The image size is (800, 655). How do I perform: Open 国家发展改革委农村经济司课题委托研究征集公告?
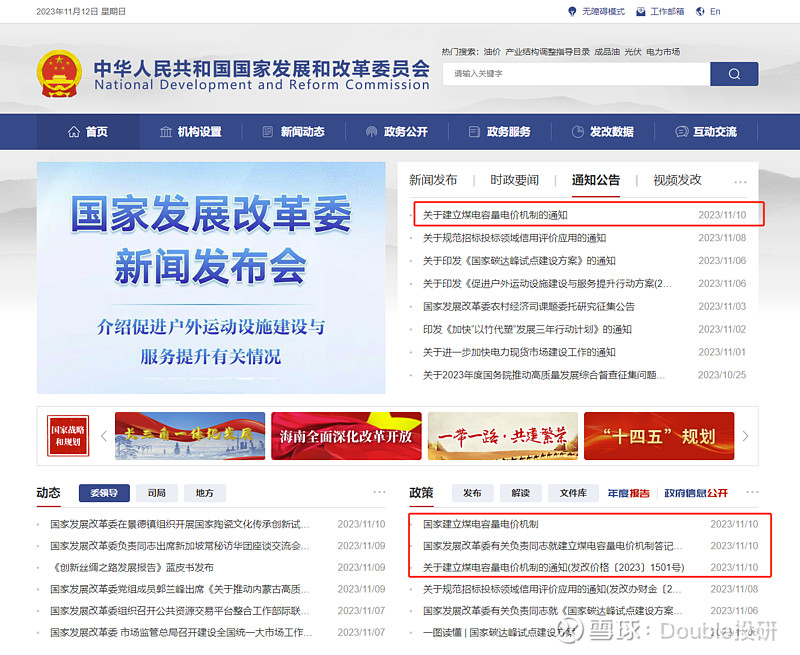529,307
